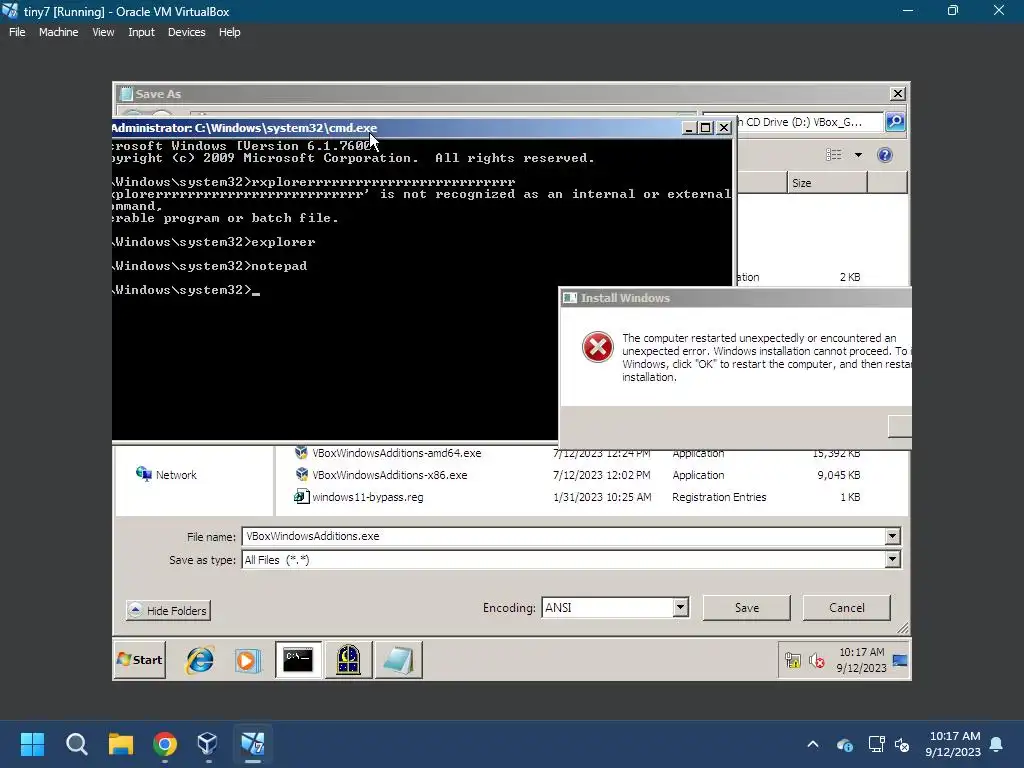Open the VirtualBox View menu
1024x768 pixels.
tap(103, 32)
